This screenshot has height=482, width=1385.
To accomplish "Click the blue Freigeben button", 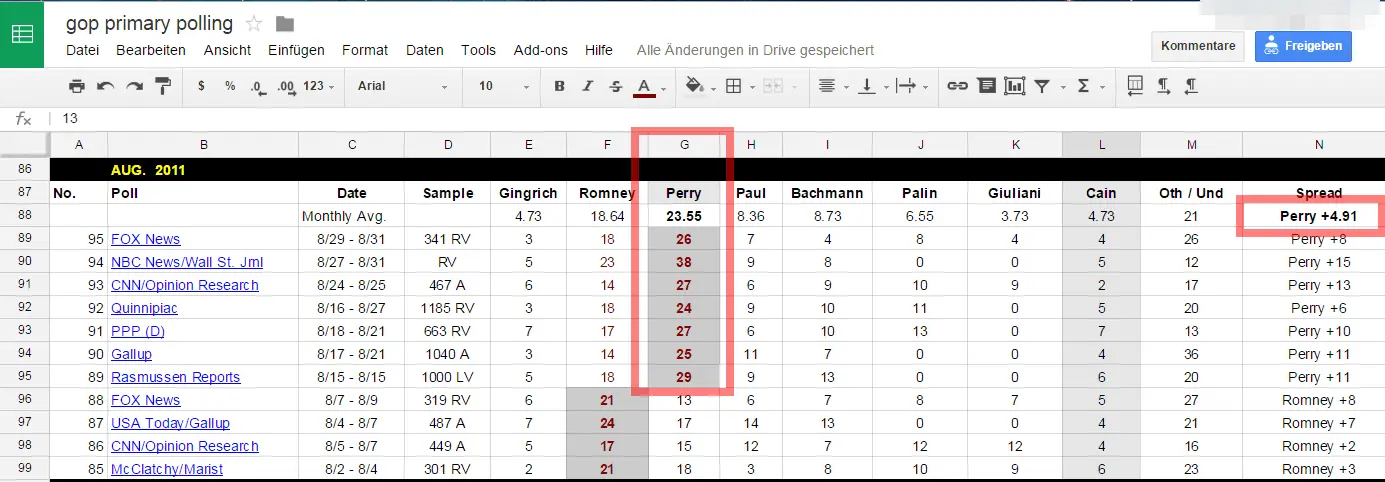I will (x=1303, y=46).
